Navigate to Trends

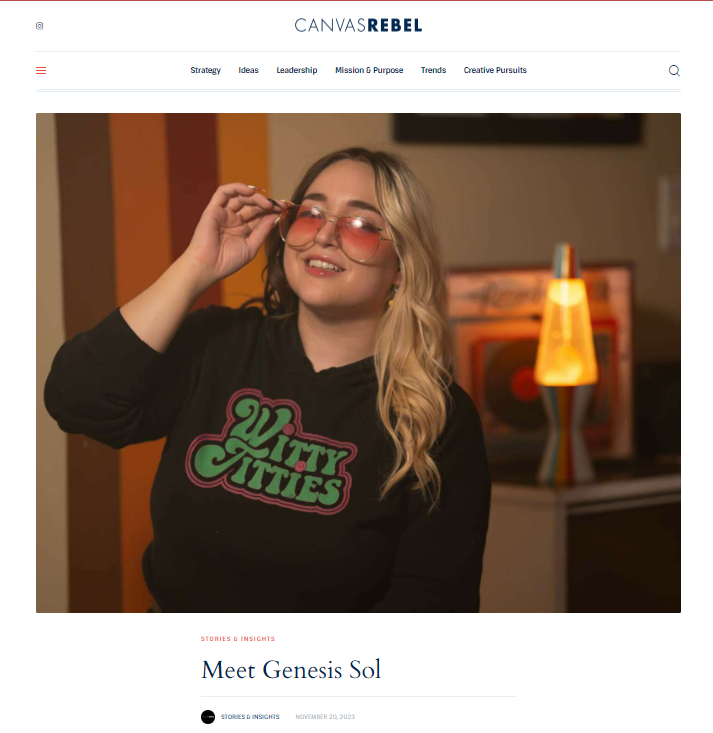[x=433, y=70]
